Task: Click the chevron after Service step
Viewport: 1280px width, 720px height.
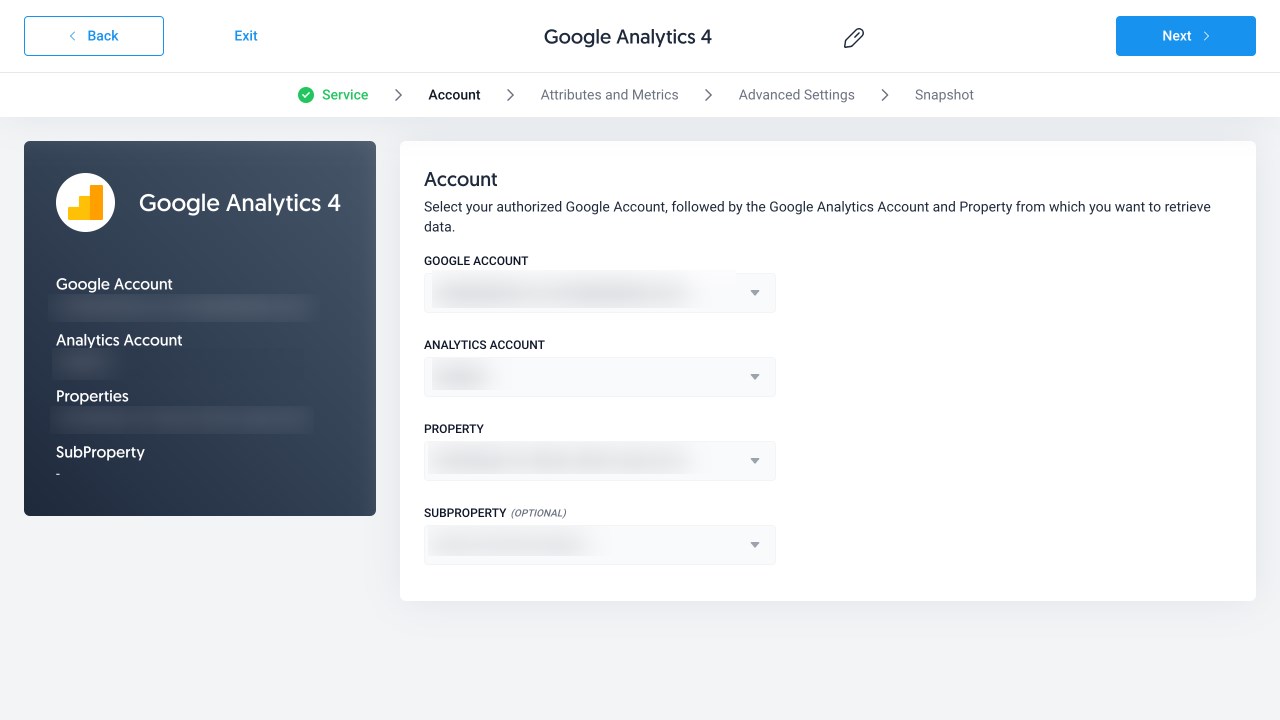Action: coord(398,95)
